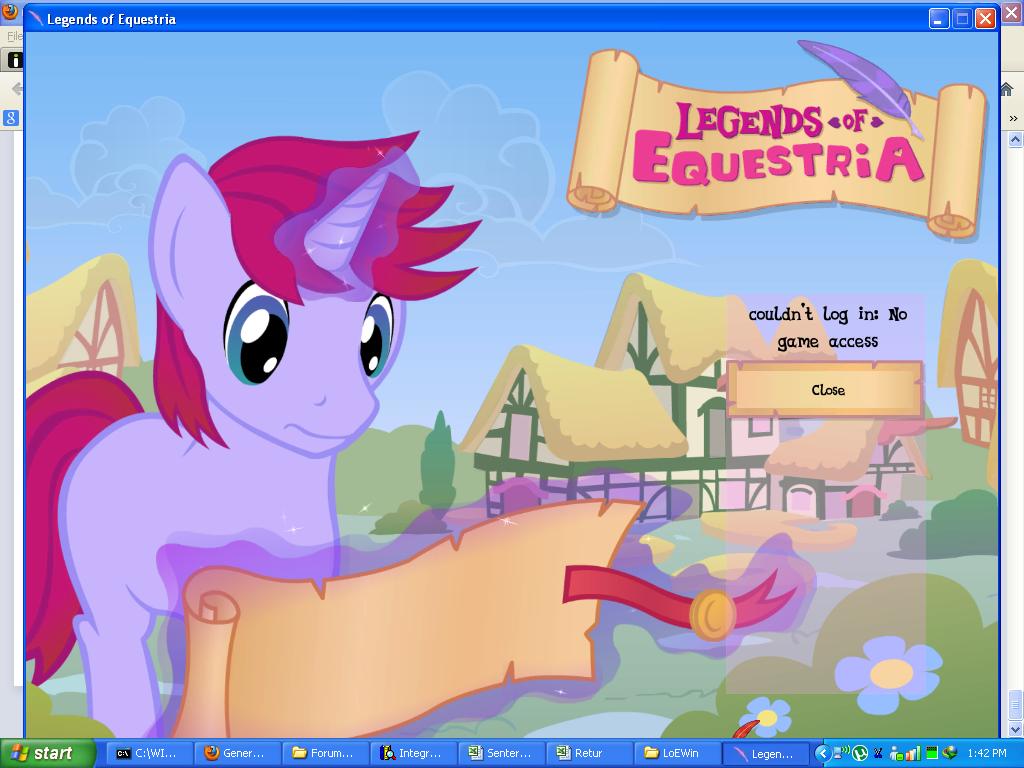This screenshot has height=768, width=1024.
Task: Switch to the Gener... Firefox taskbar button
Action: [x=238, y=754]
